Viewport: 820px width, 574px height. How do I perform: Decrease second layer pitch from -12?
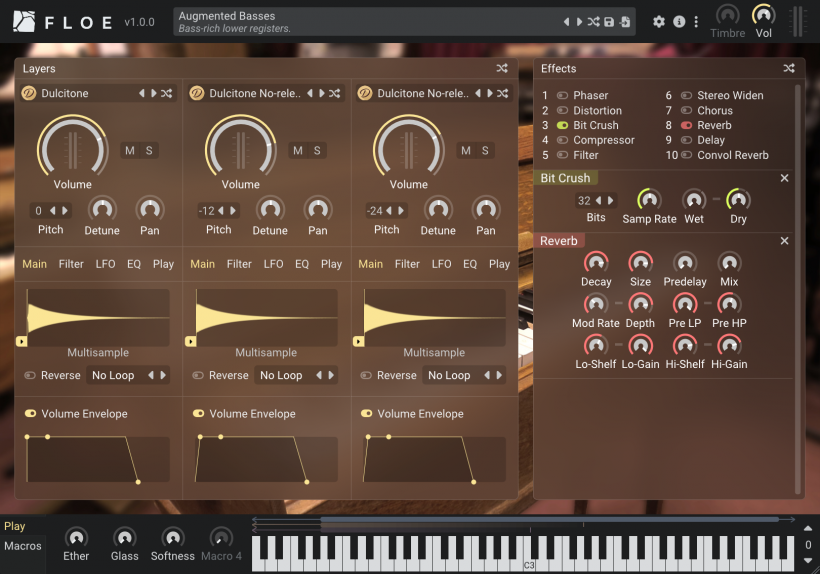click(221, 211)
